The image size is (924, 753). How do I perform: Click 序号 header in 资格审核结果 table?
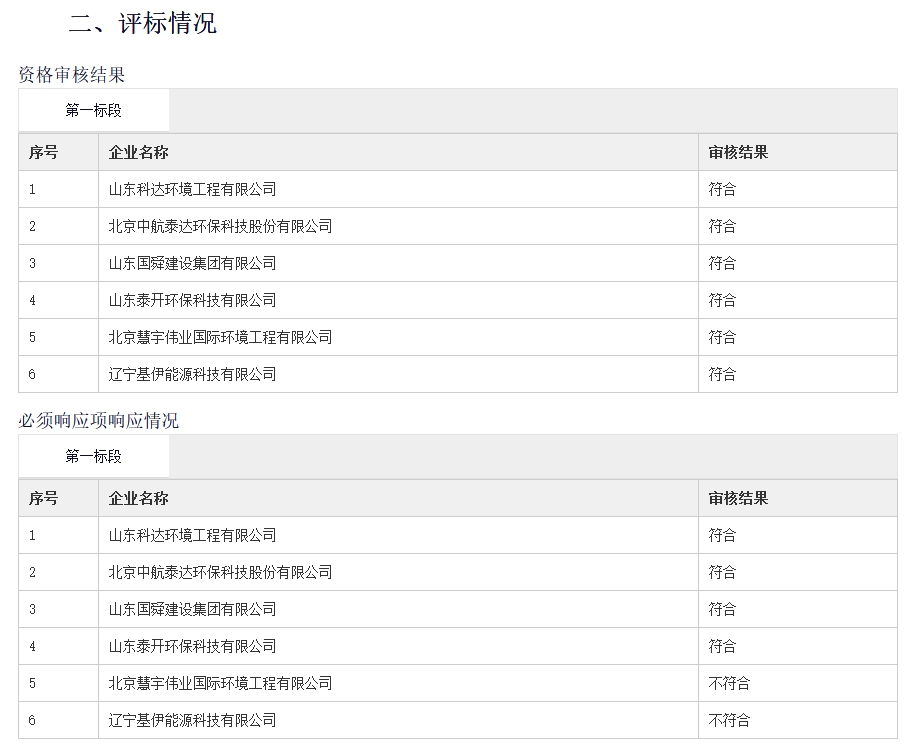pos(44,153)
